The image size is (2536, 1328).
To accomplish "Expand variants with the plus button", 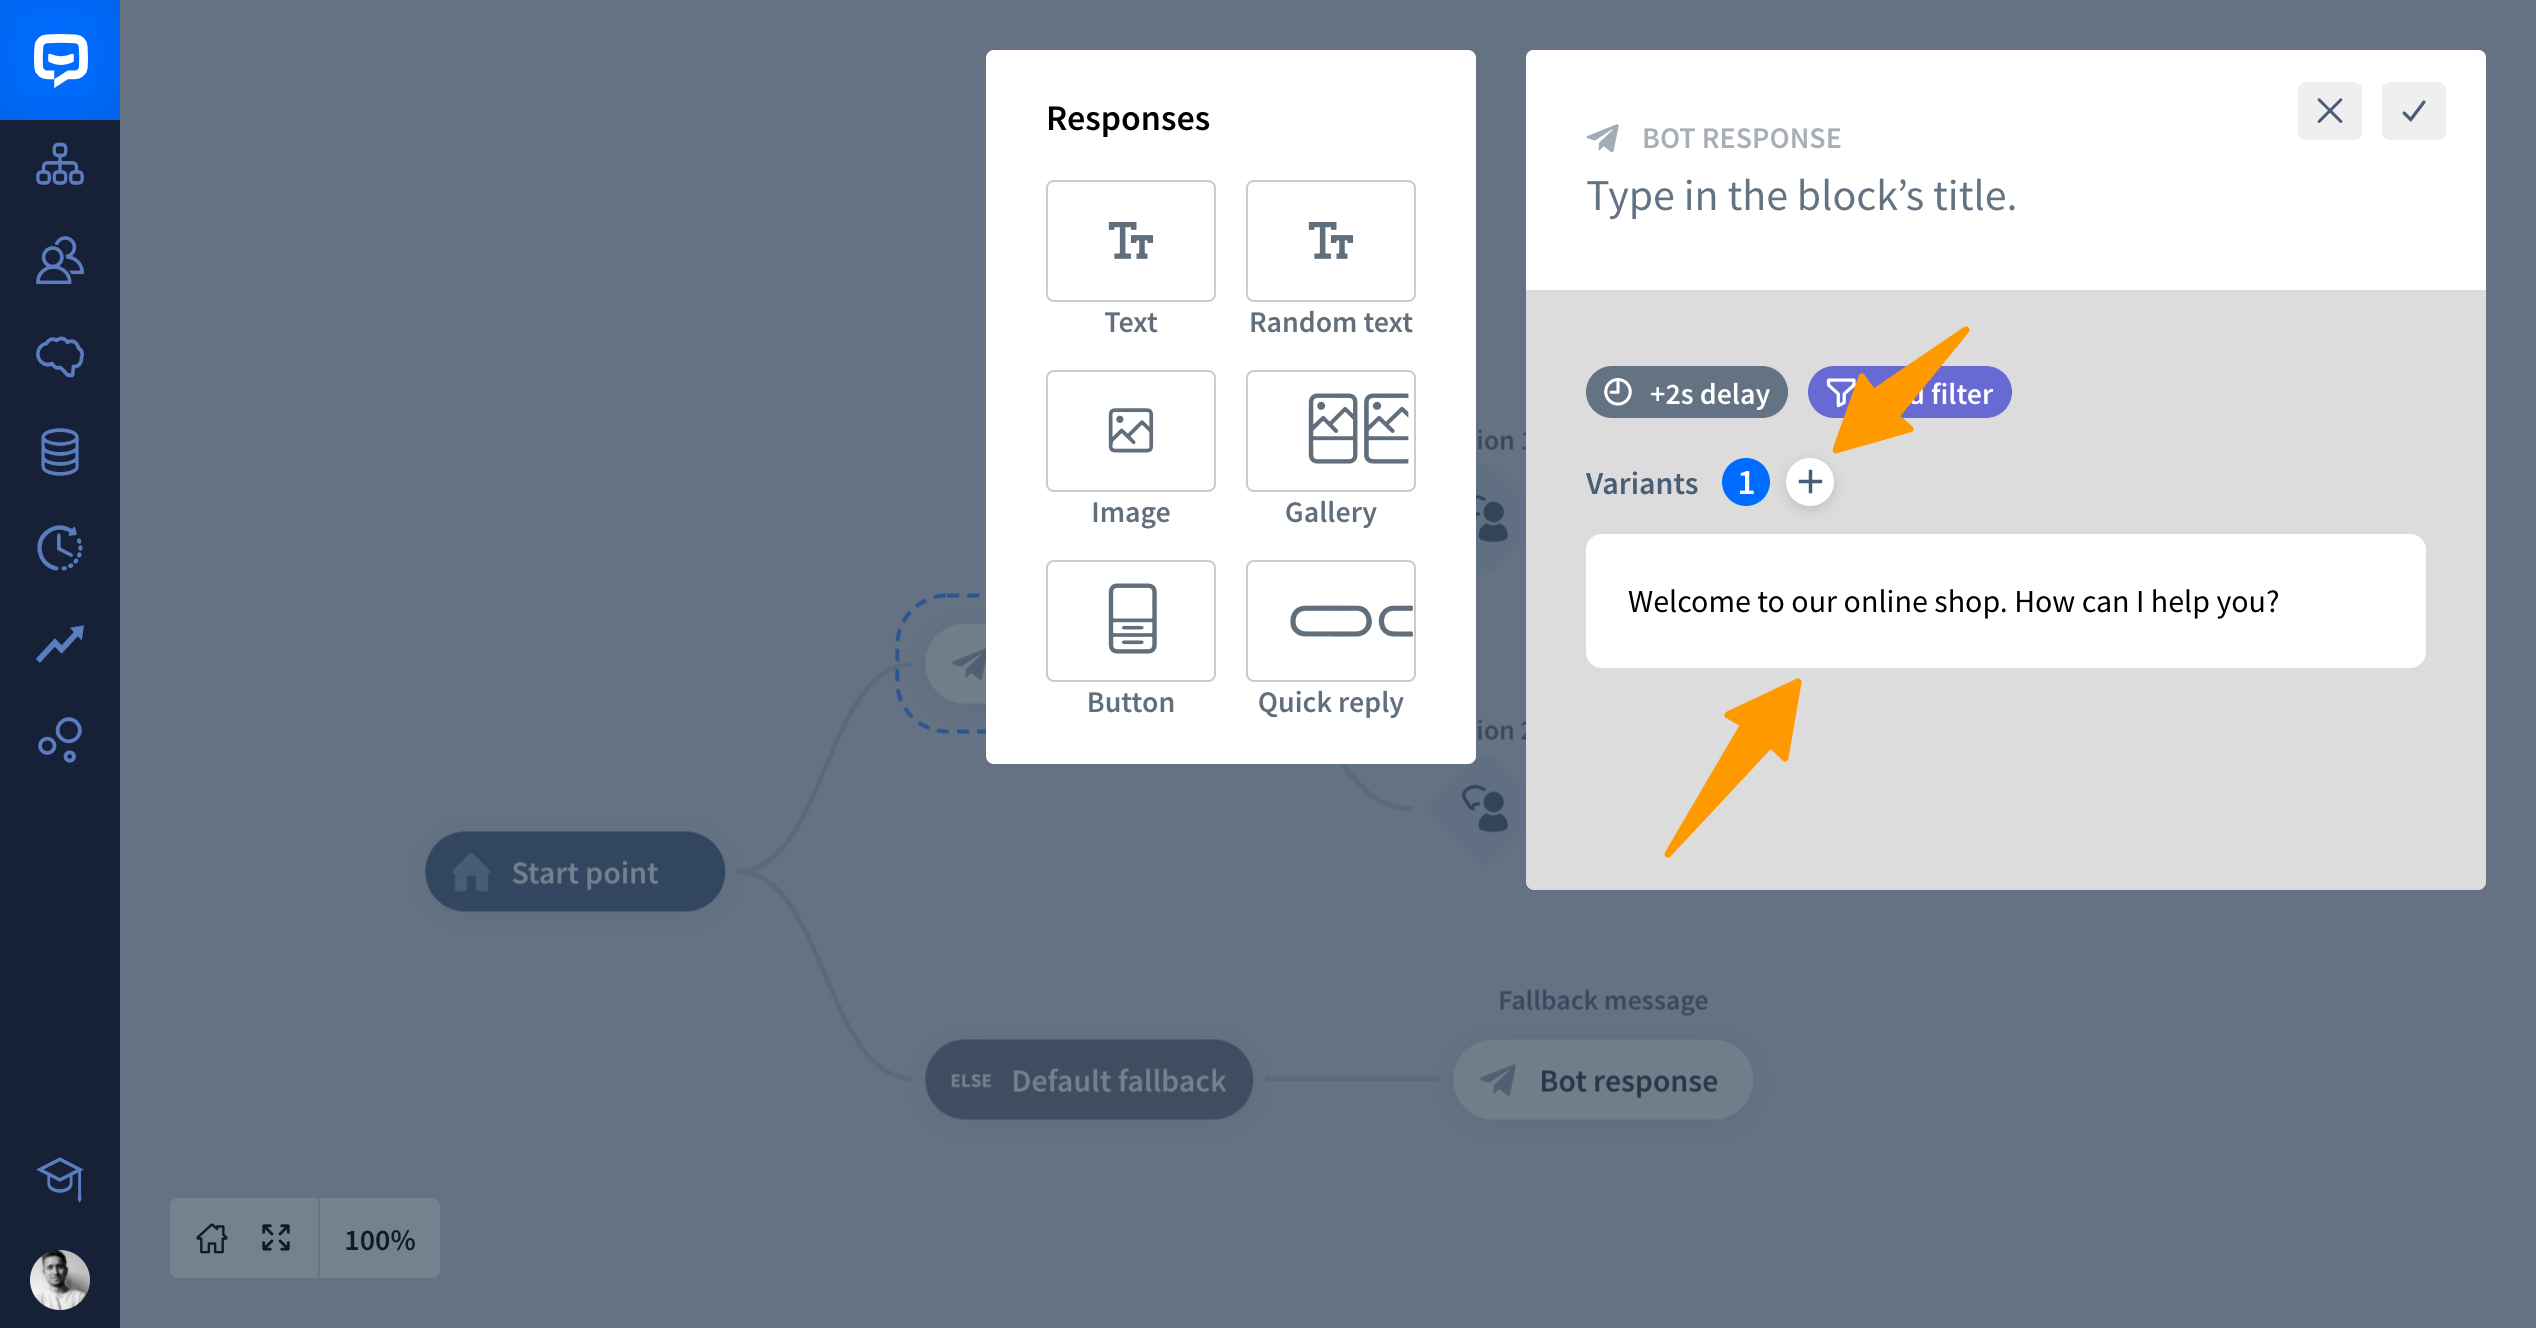I will click(1811, 483).
